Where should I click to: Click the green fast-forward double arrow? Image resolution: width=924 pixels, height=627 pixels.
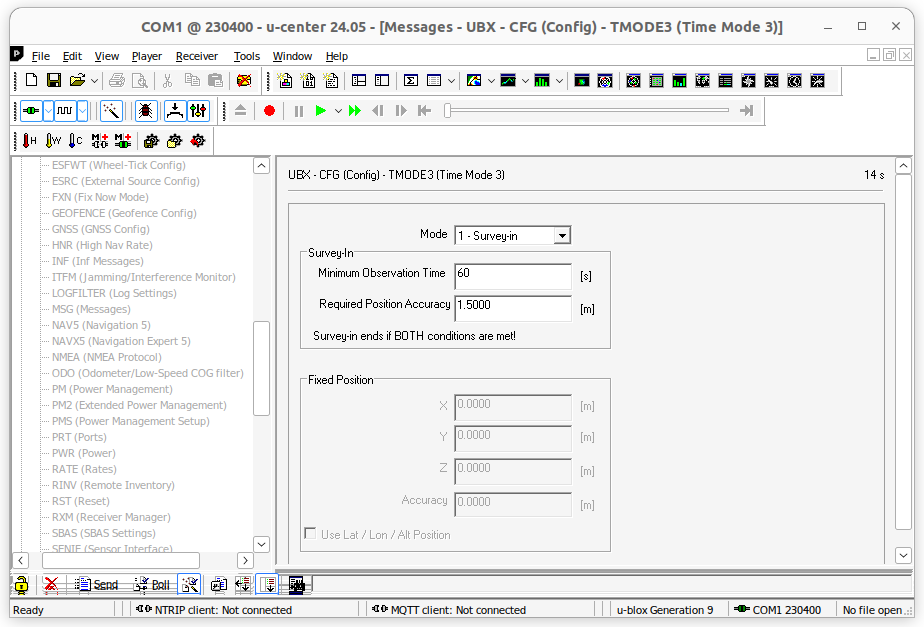point(355,111)
